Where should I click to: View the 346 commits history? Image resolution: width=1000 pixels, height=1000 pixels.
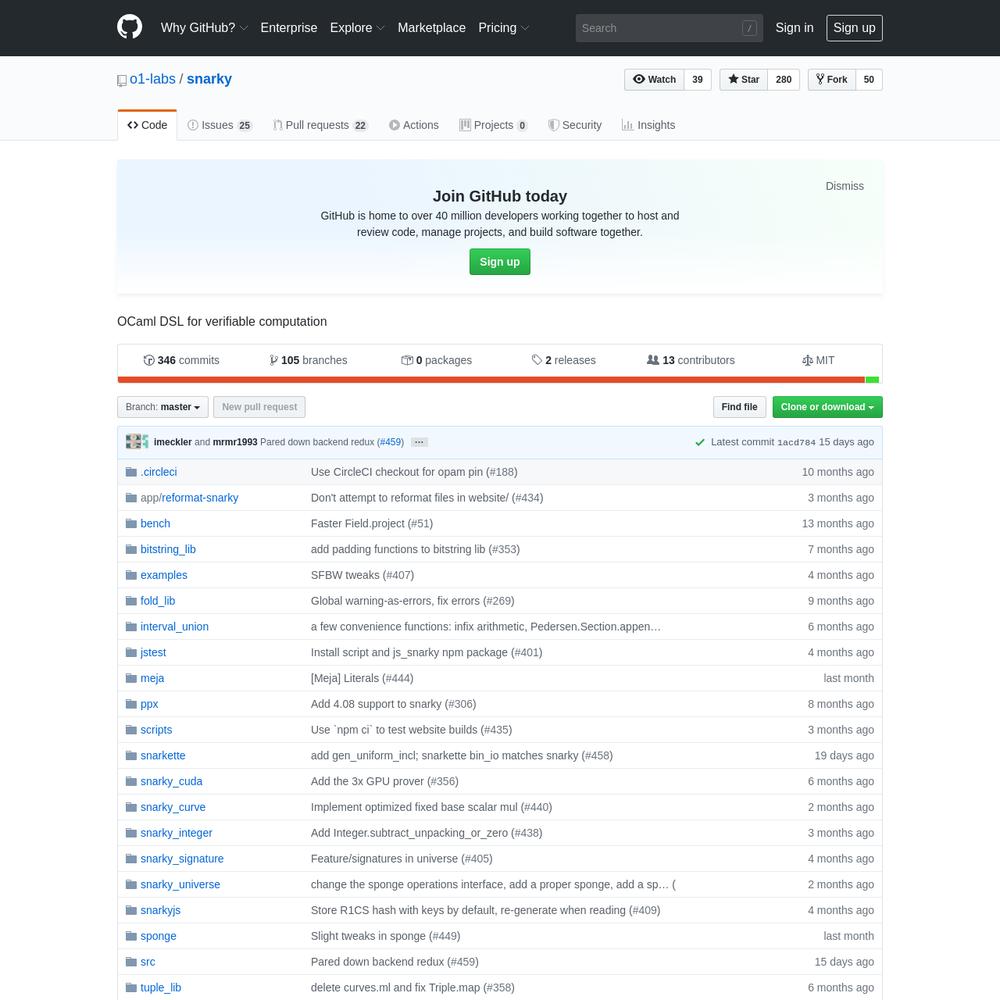point(181,360)
